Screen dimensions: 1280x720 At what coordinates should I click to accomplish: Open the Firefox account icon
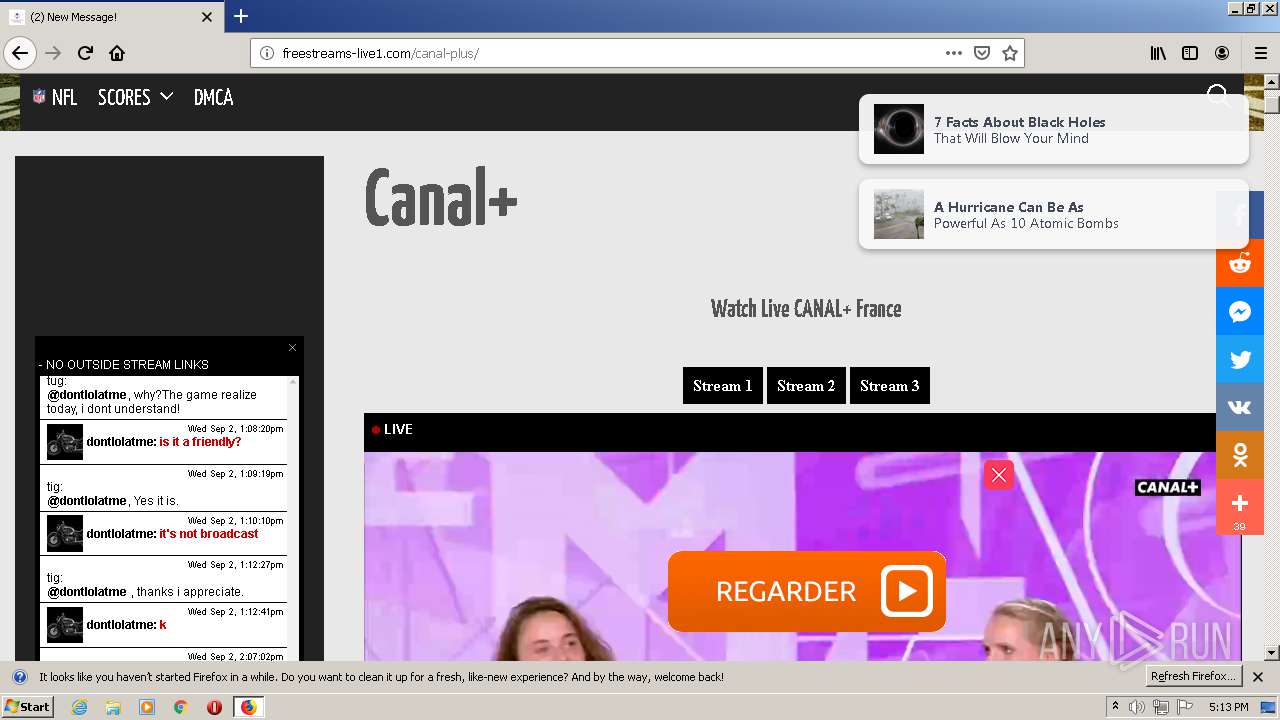click(1222, 53)
